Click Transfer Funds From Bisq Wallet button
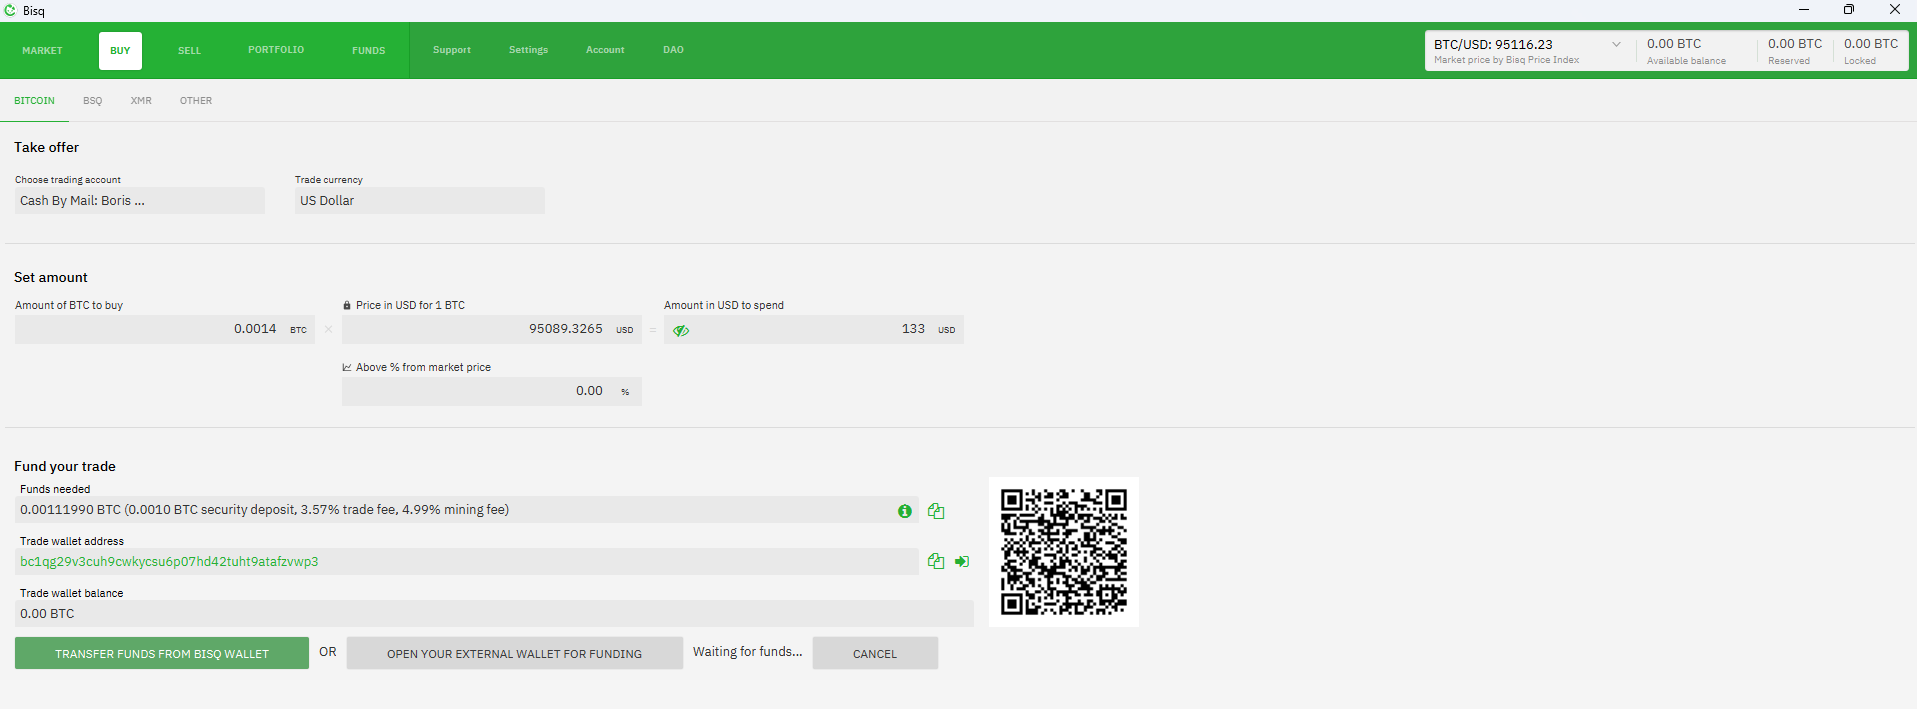Image resolution: width=1917 pixels, height=709 pixels. (162, 654)
